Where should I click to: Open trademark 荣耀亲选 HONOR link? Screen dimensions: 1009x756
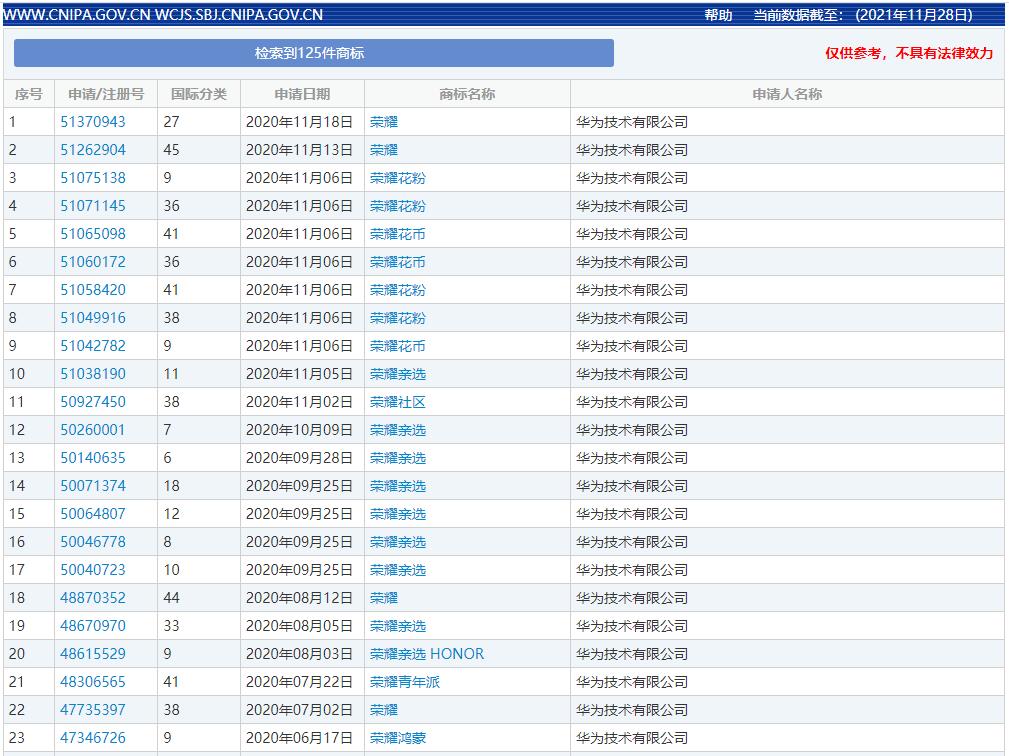pyautogui.click(x=426, y=654)
